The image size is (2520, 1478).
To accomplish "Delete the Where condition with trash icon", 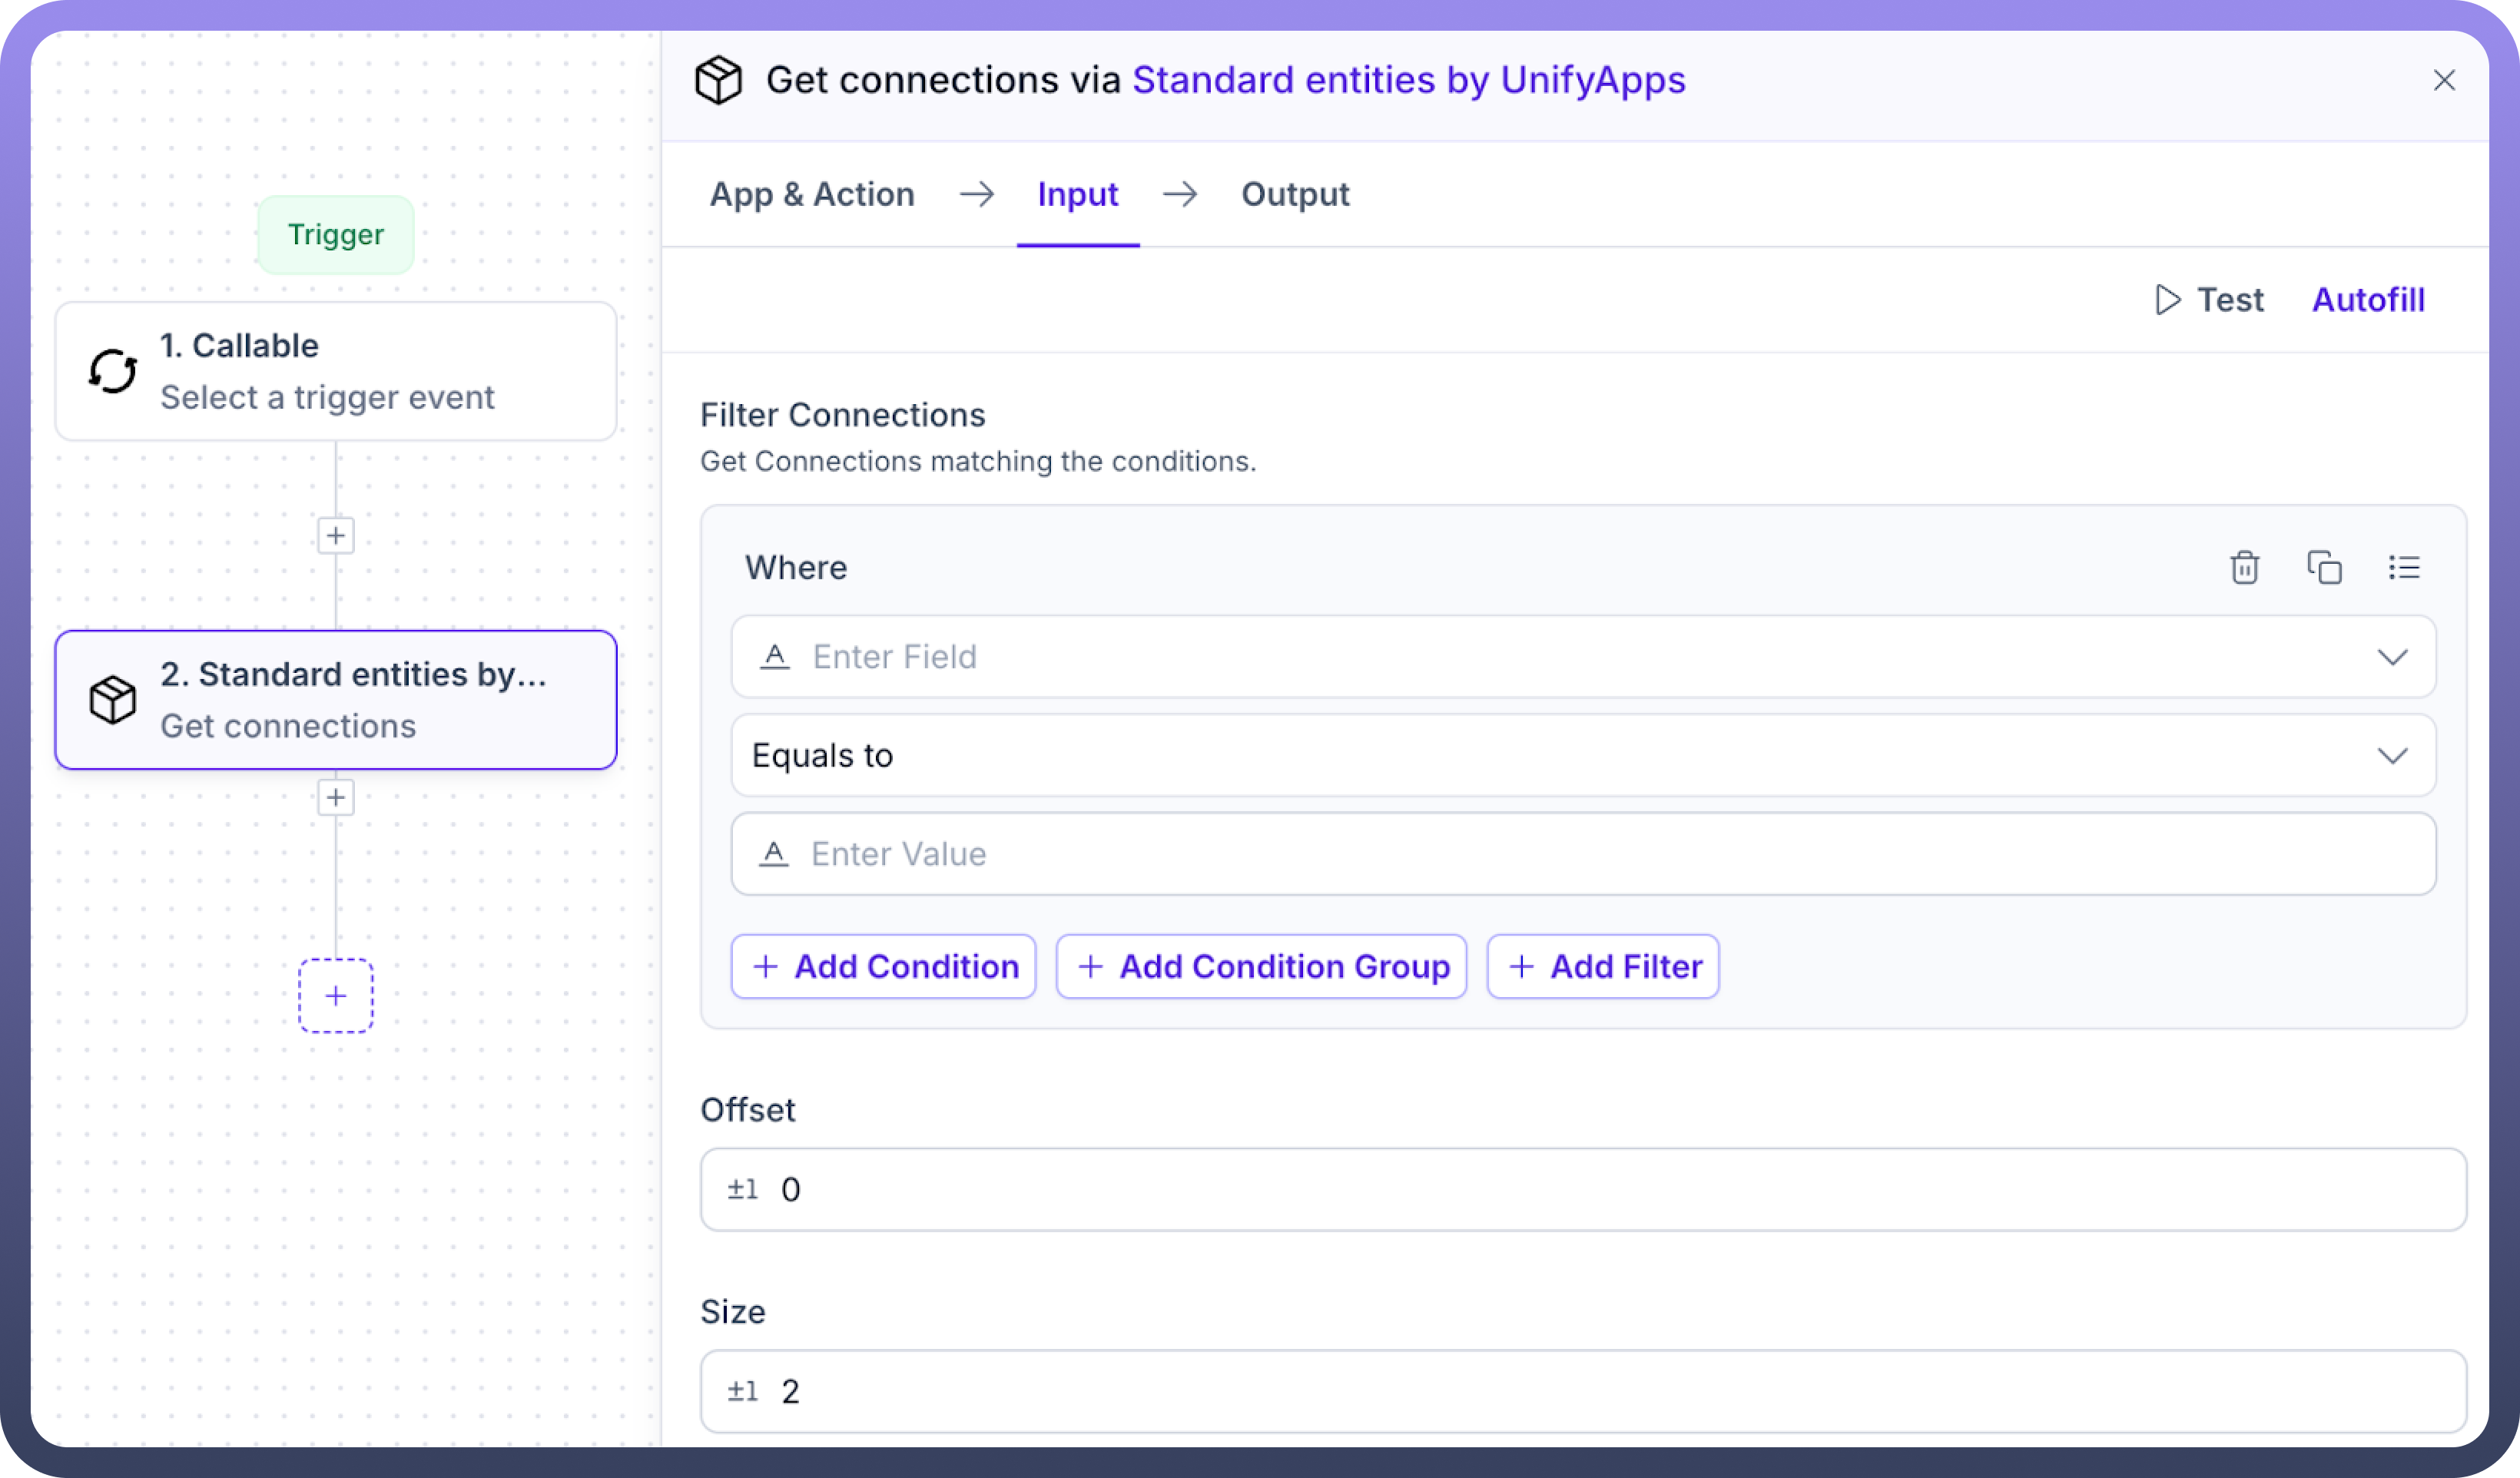I will (x=2244, y=567).
